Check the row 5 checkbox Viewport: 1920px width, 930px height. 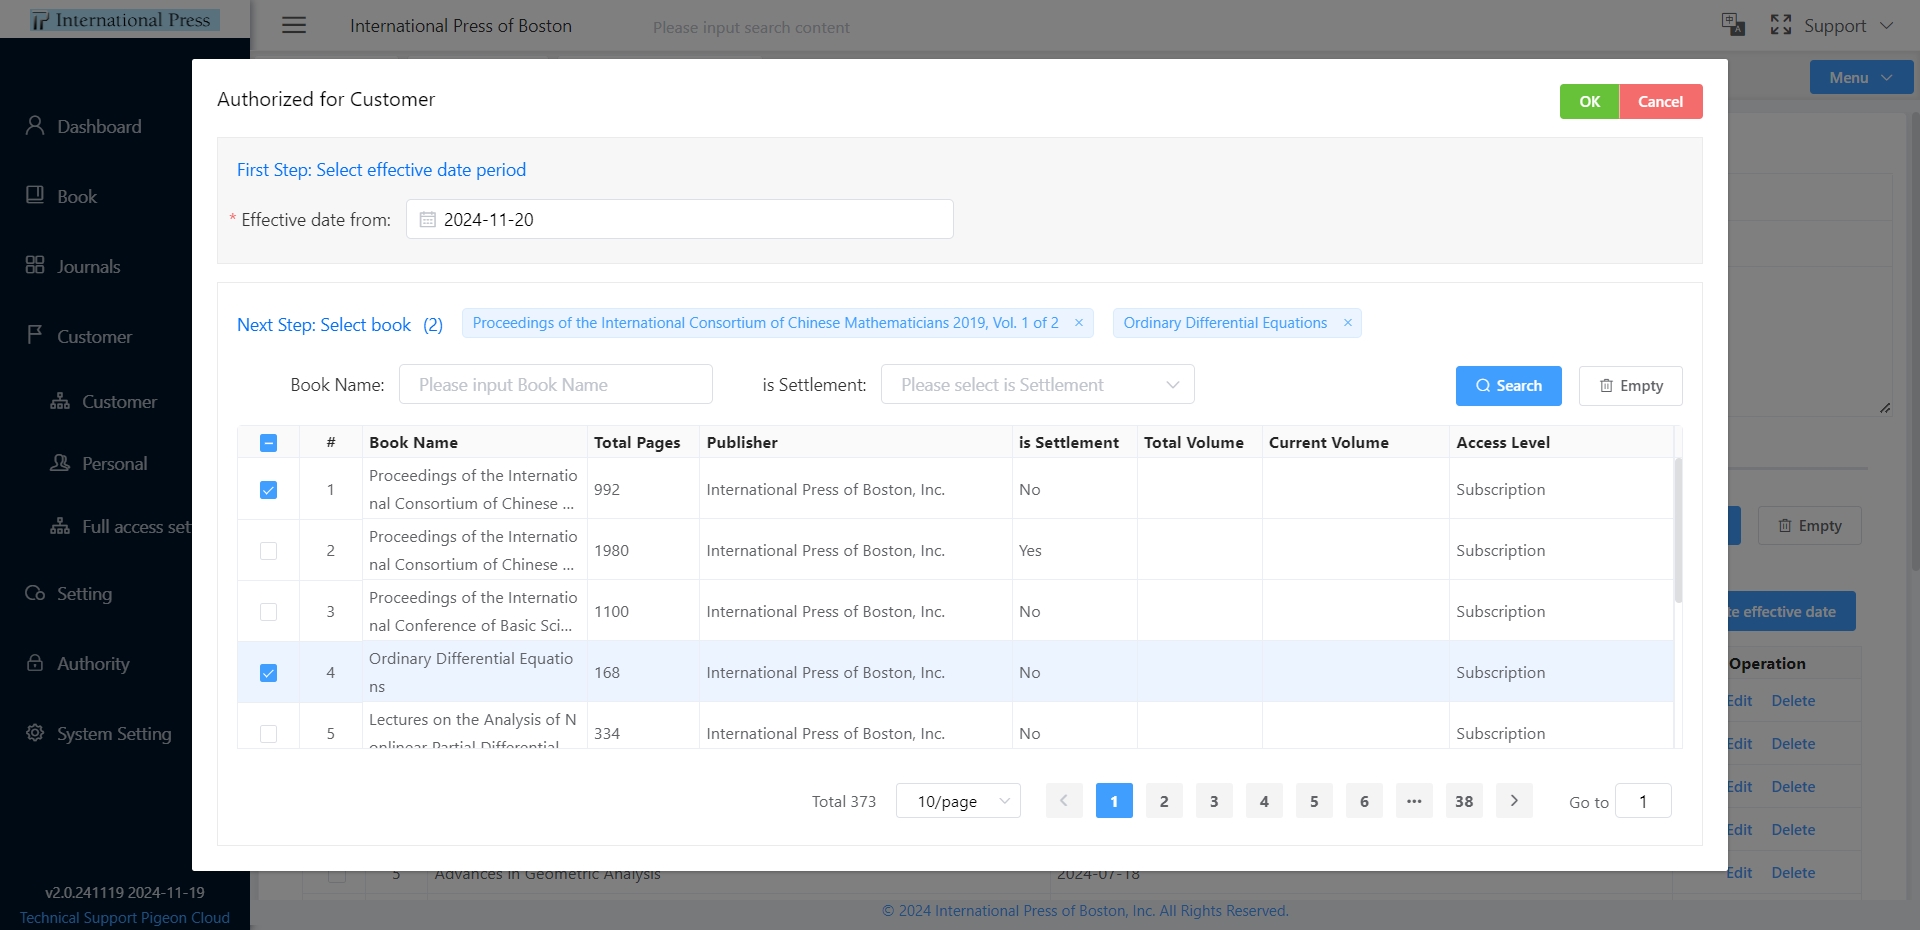[x=268, y=734]
